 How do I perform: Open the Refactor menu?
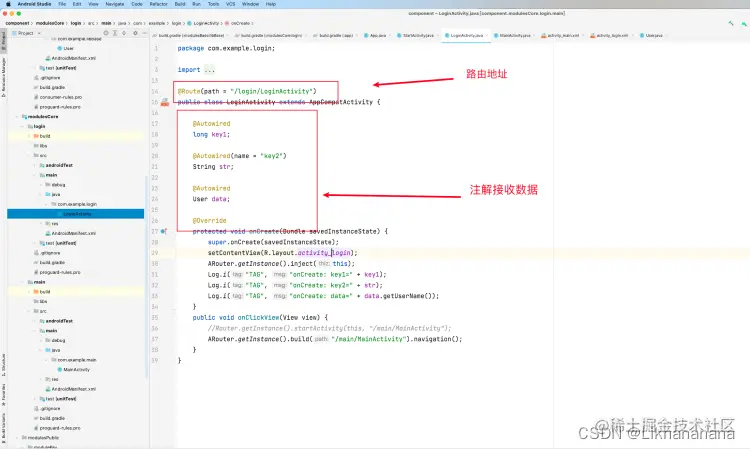tap(158, 4)
